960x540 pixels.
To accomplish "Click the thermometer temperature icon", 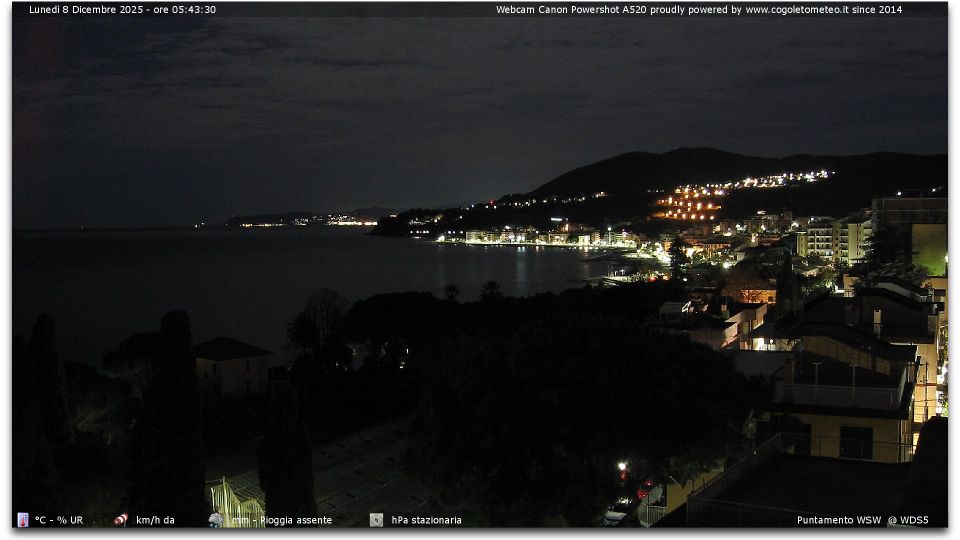I will pos(23,520).
